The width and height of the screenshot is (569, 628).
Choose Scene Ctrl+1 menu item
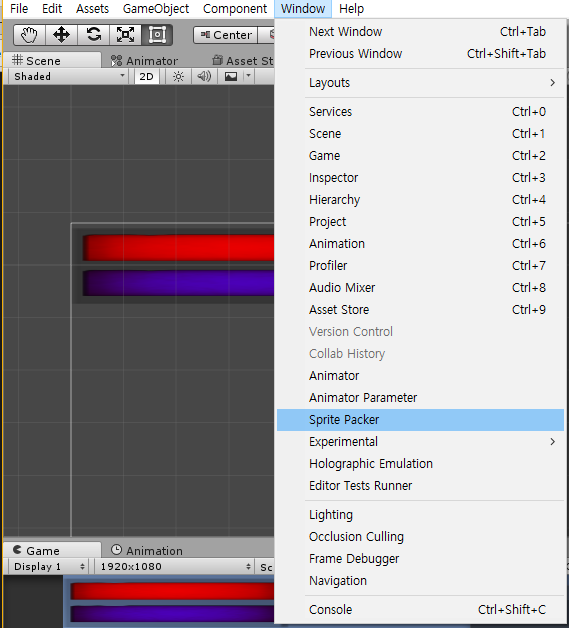(420, 134)
